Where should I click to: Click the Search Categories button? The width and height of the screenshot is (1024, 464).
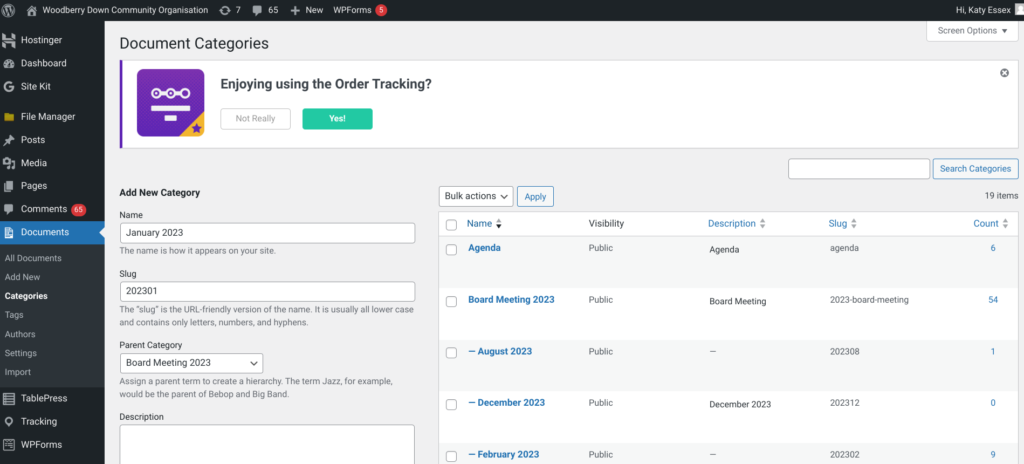975,169
